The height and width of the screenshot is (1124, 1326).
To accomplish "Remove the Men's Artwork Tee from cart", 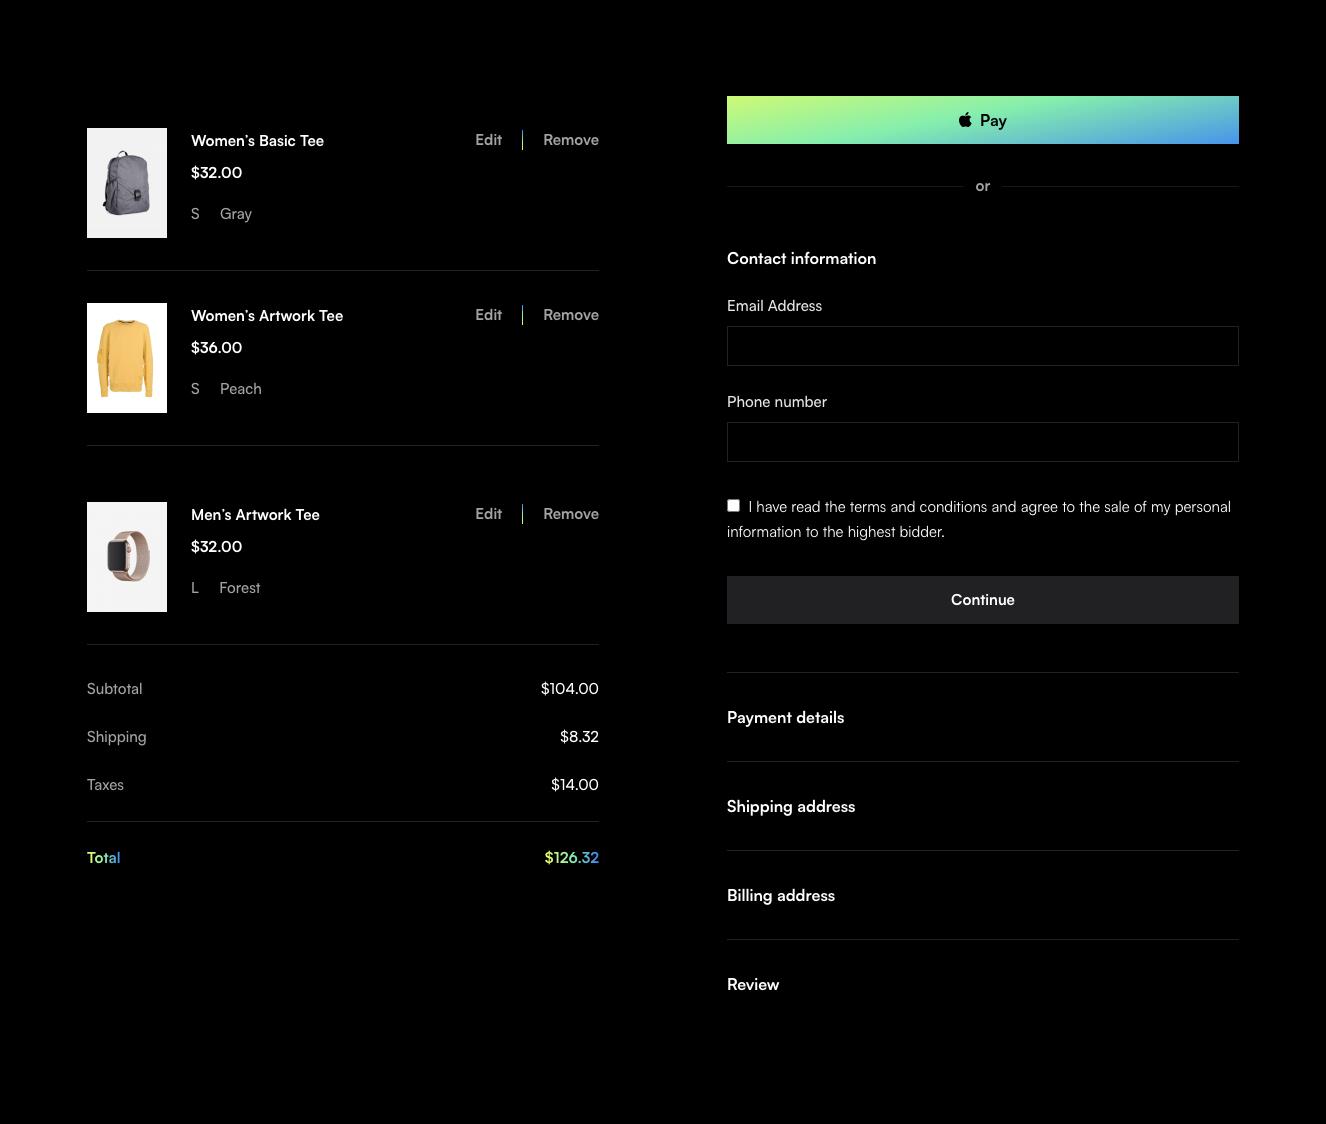I will 570,514.
